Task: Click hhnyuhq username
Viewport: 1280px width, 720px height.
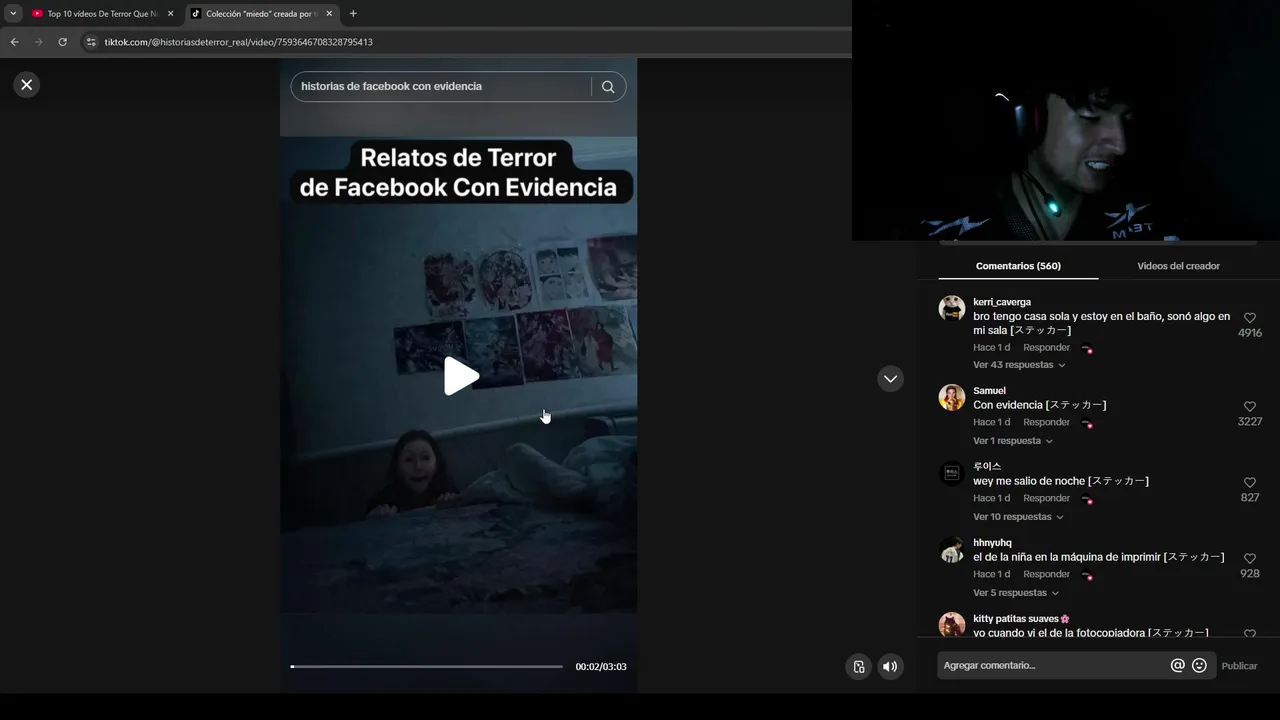Action: click(992, 543)
